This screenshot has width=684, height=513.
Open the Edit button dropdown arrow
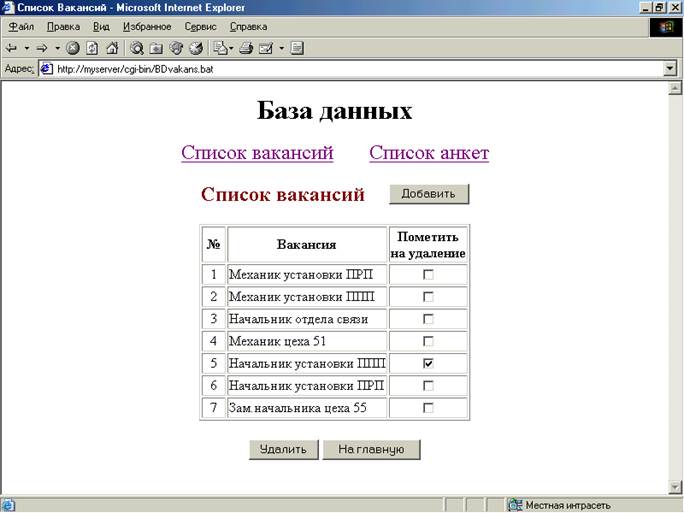pyautogui.click(x=281, y=48)
